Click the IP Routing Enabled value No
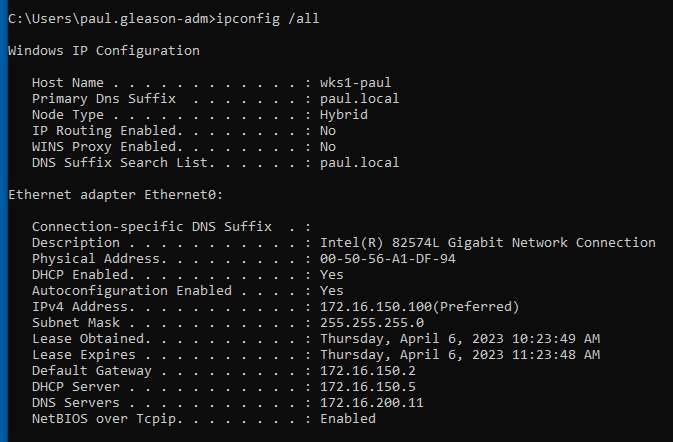Image resolution: width=673 pixels, height=442 pixels. point(328,130)
